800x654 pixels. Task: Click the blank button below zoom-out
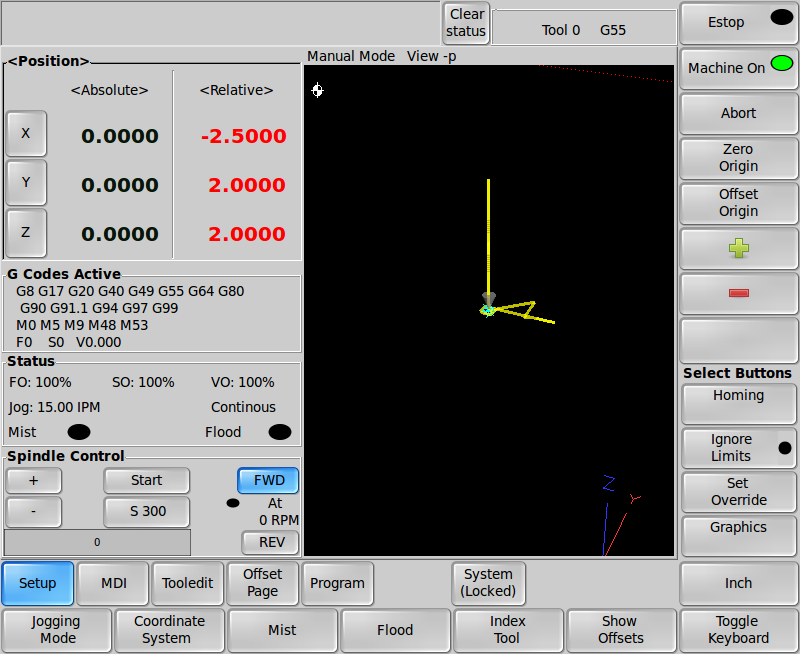(738, 341)
